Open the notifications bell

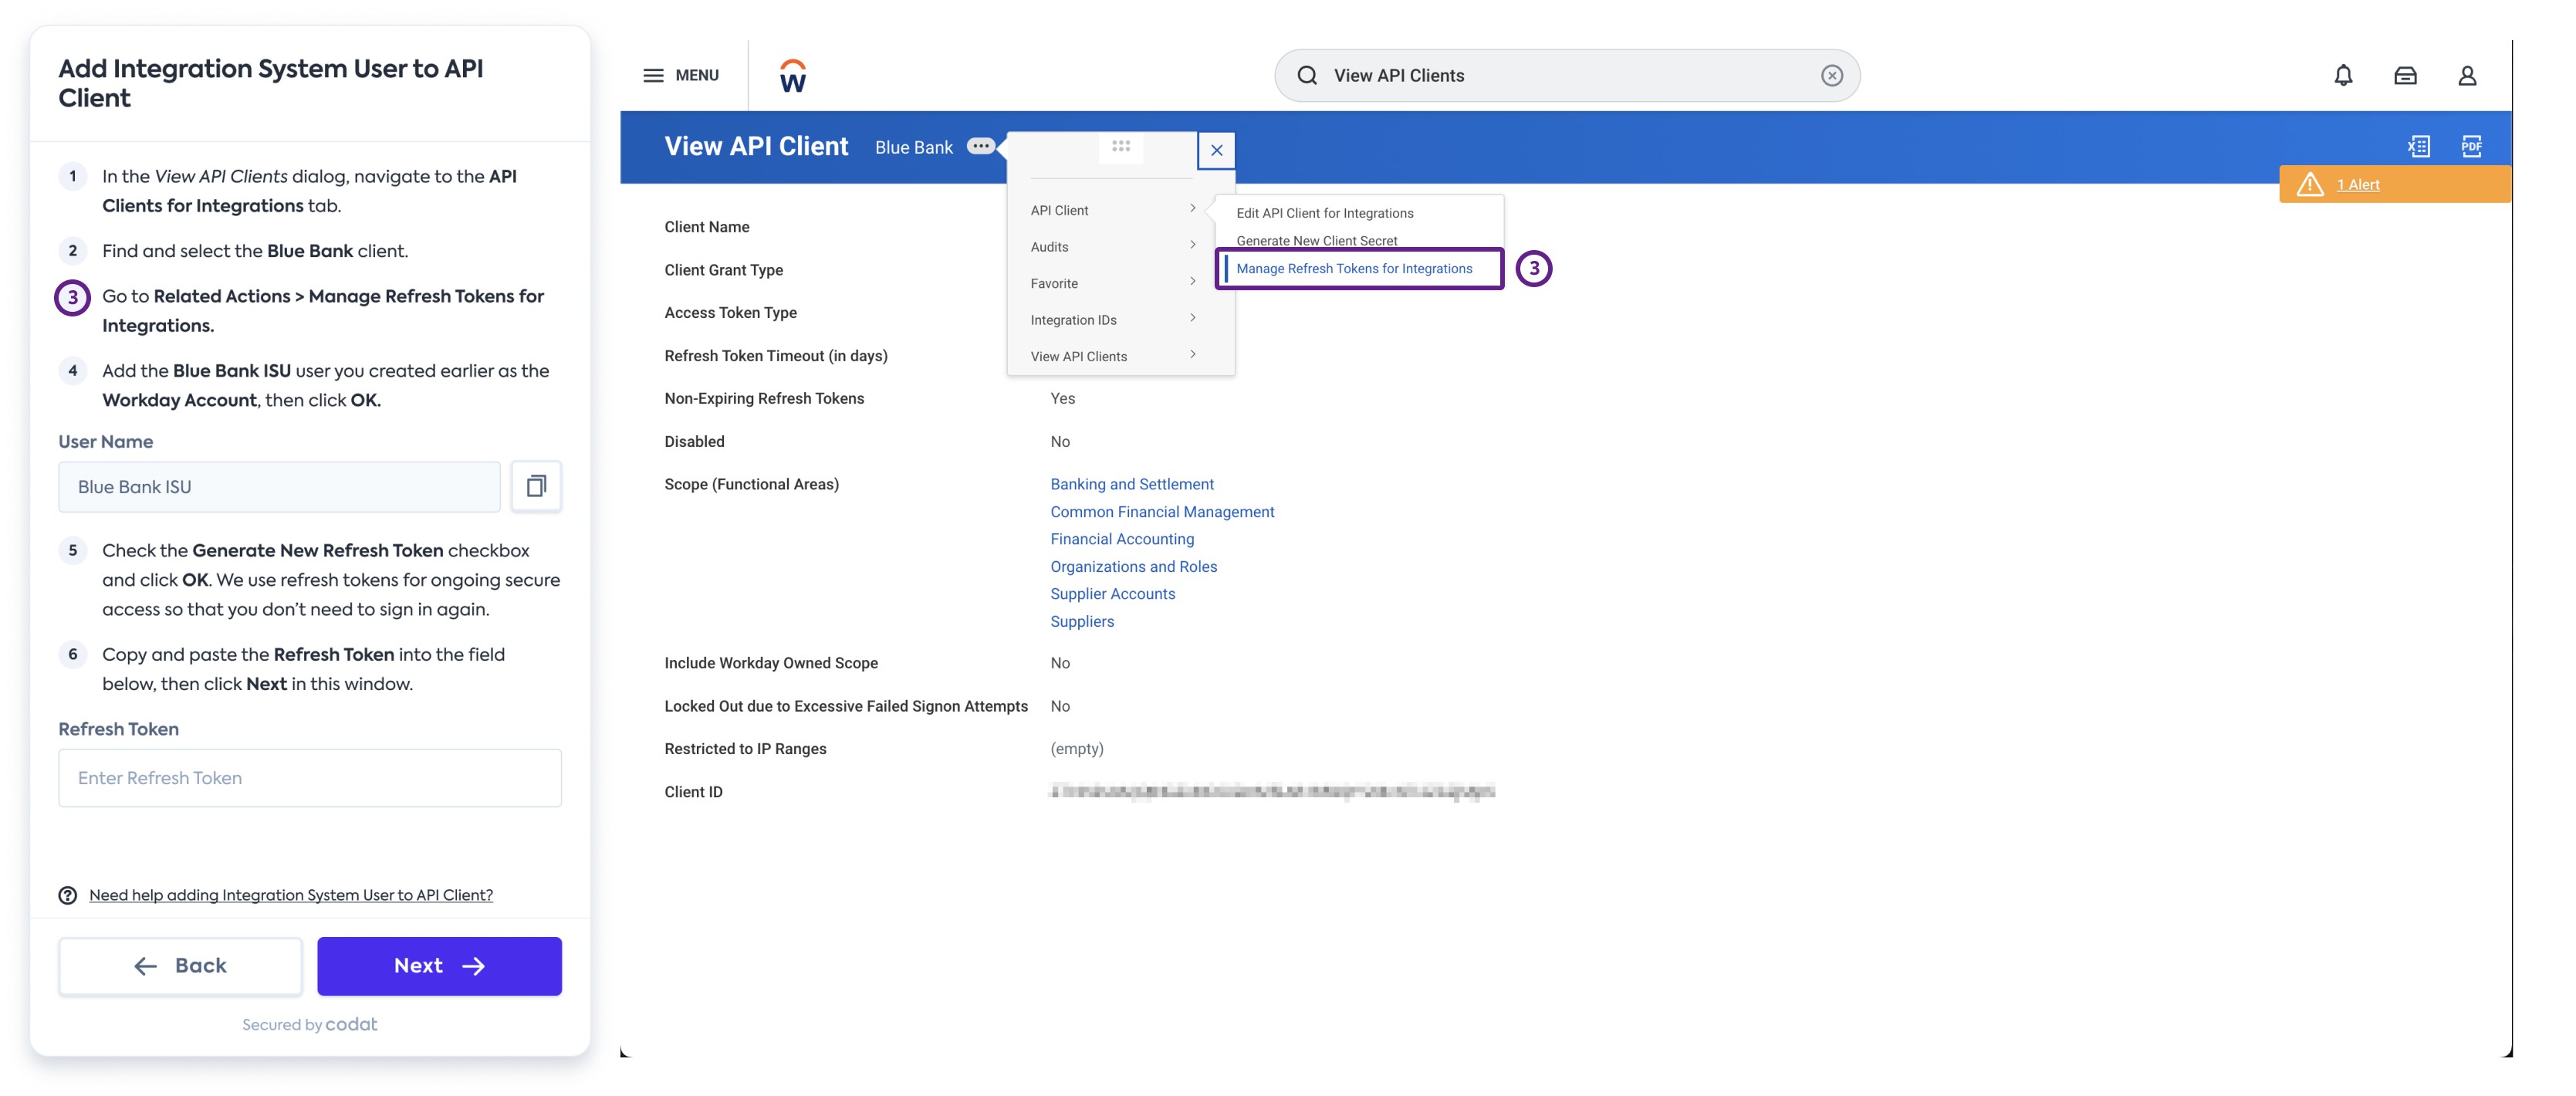point(2343,75)
